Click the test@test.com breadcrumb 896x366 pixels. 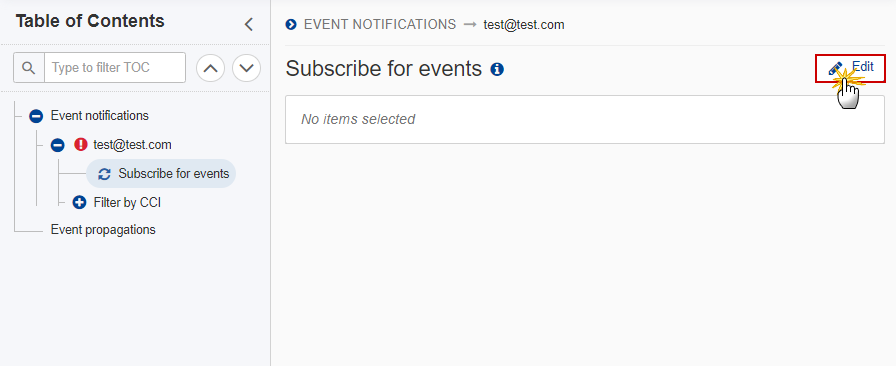coord(524,25)
